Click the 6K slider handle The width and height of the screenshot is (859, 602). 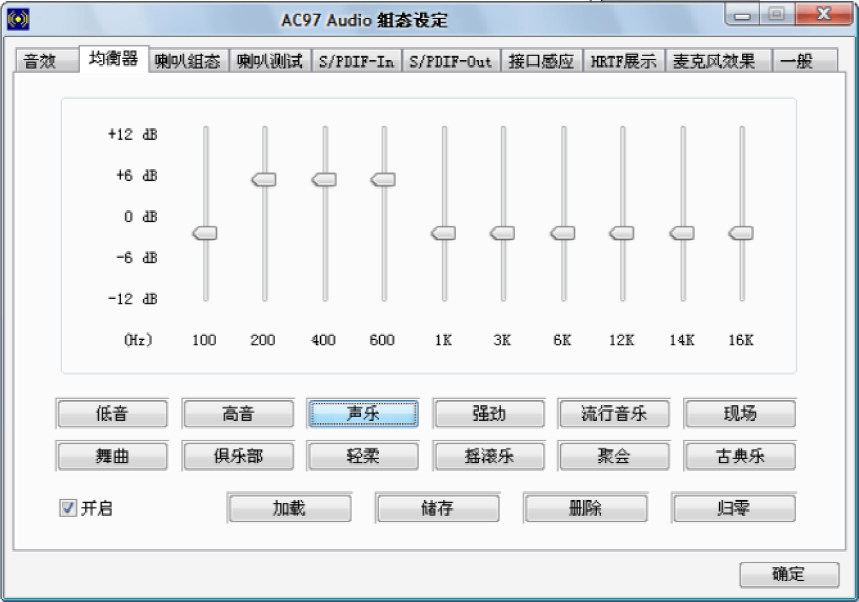click(563, 233)
